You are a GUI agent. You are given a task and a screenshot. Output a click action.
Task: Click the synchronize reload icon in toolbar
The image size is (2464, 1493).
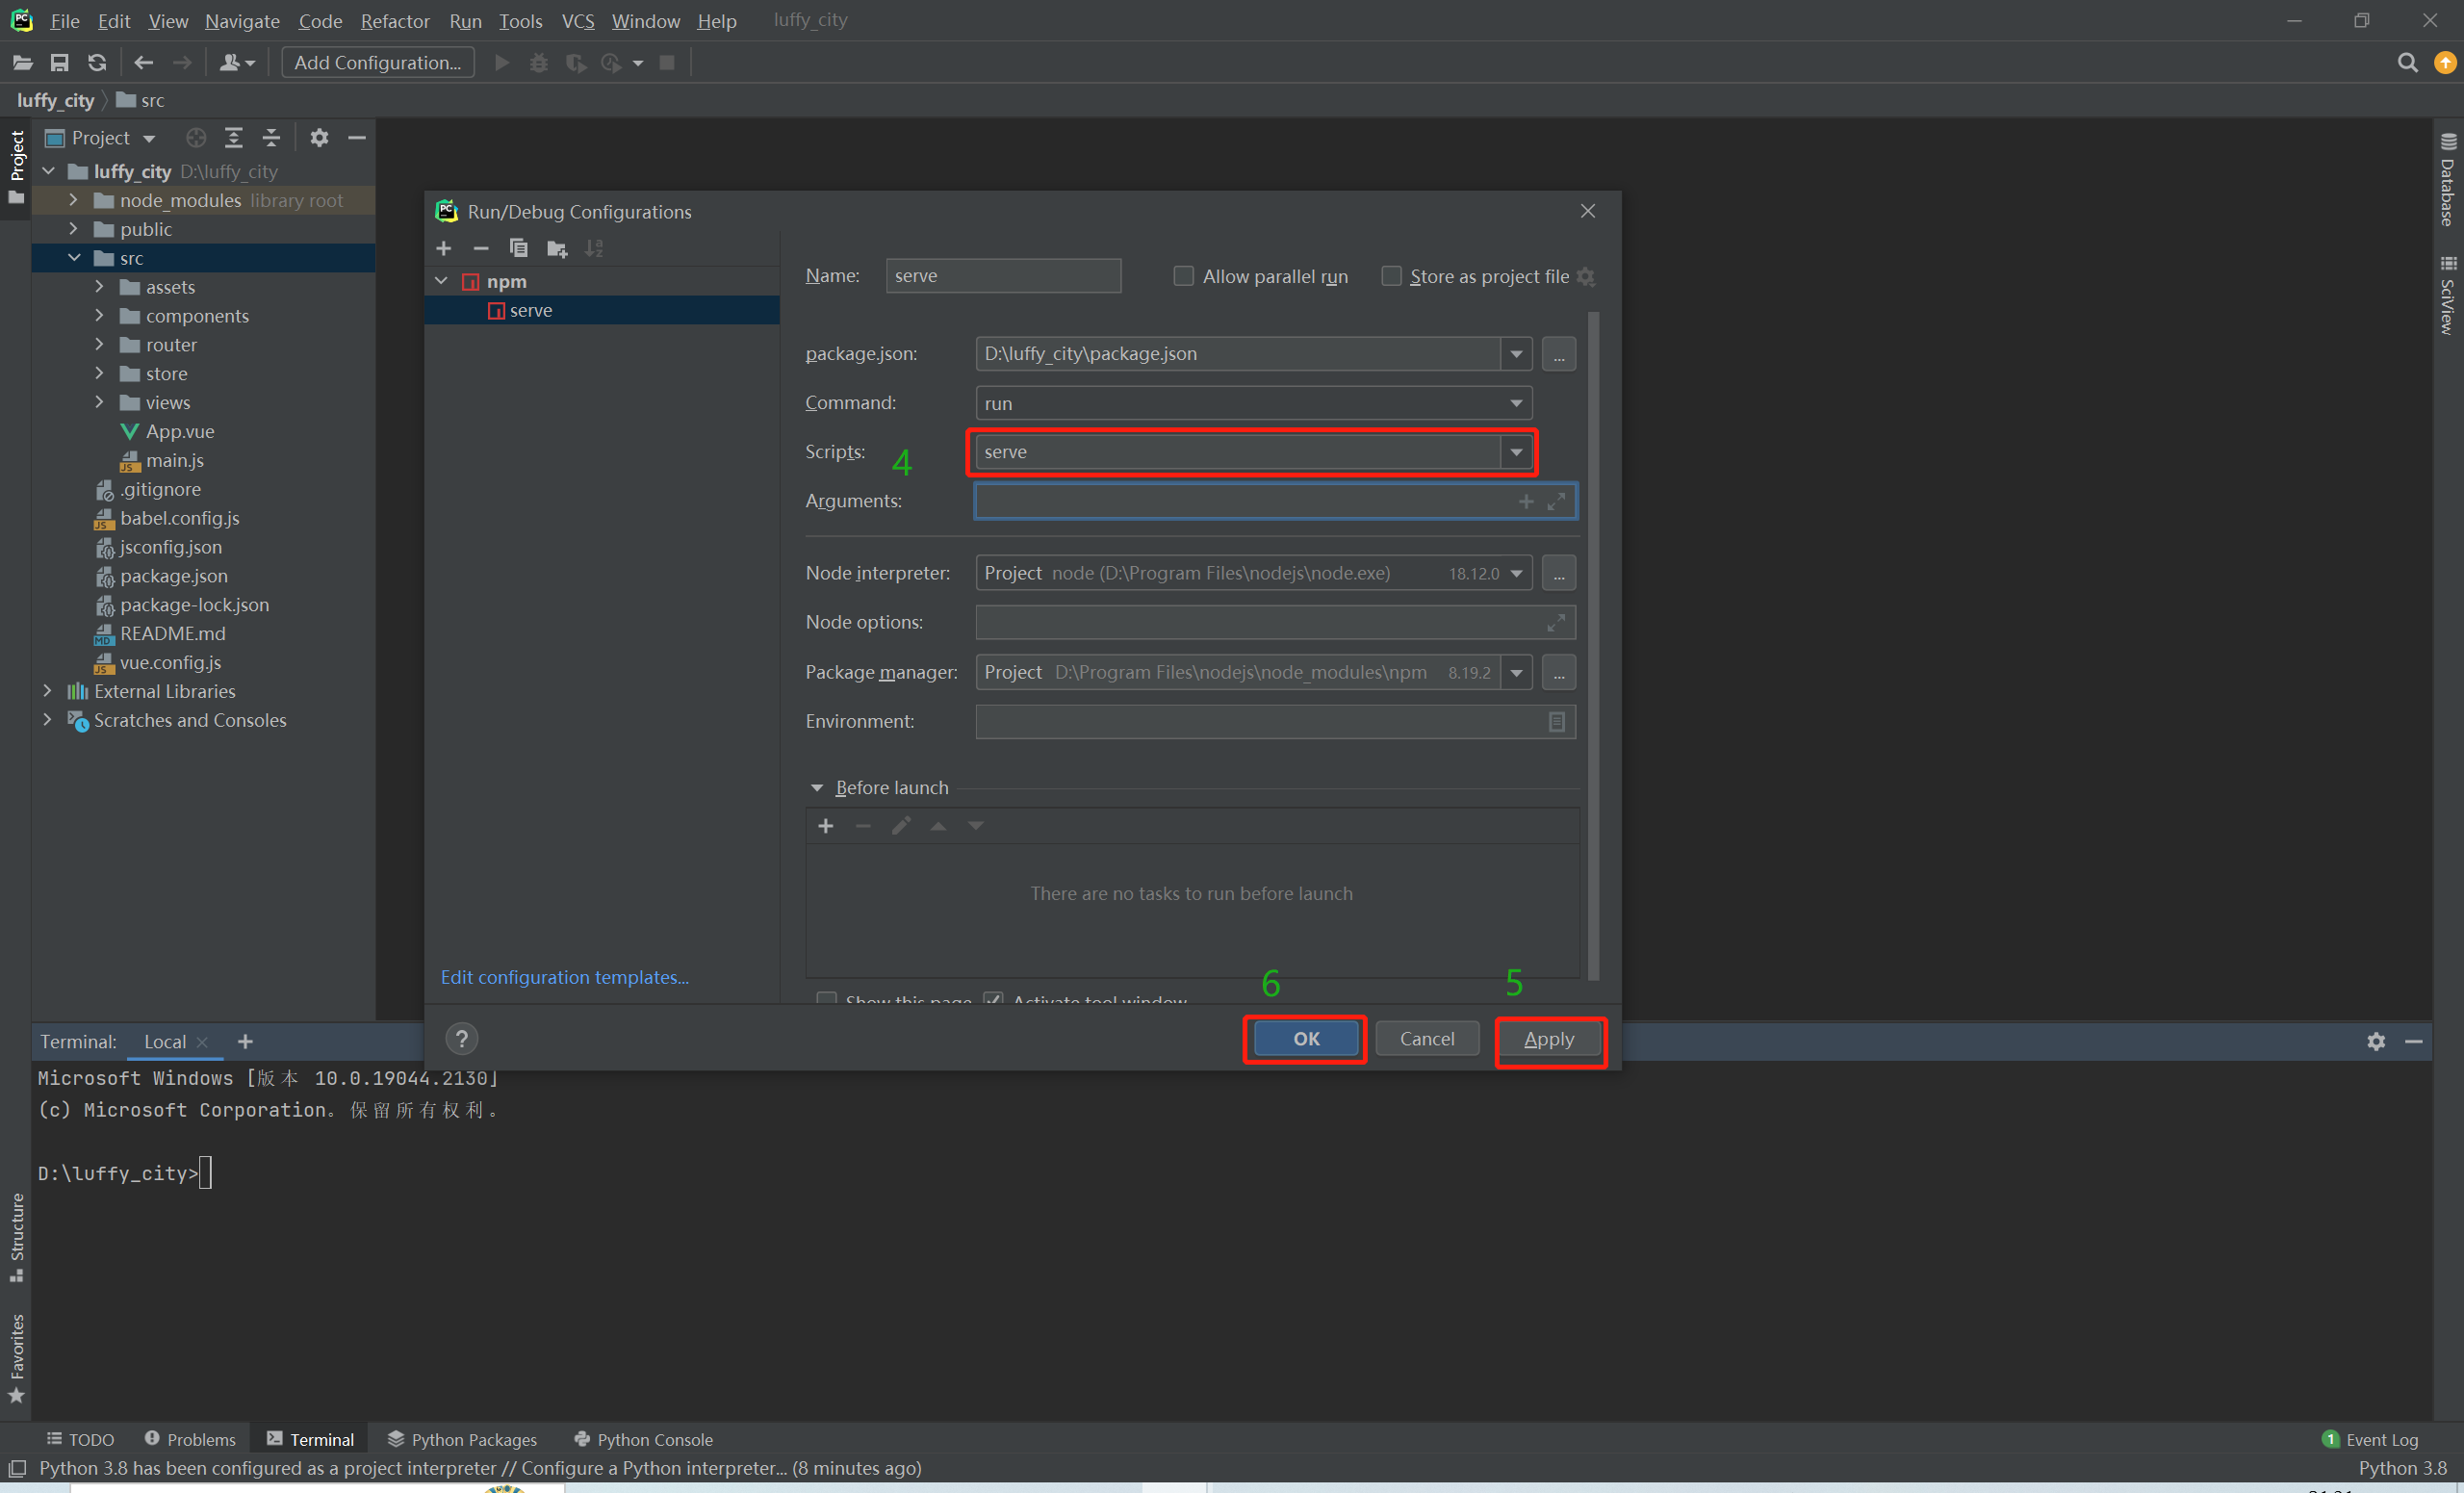[x=96, y=63]
